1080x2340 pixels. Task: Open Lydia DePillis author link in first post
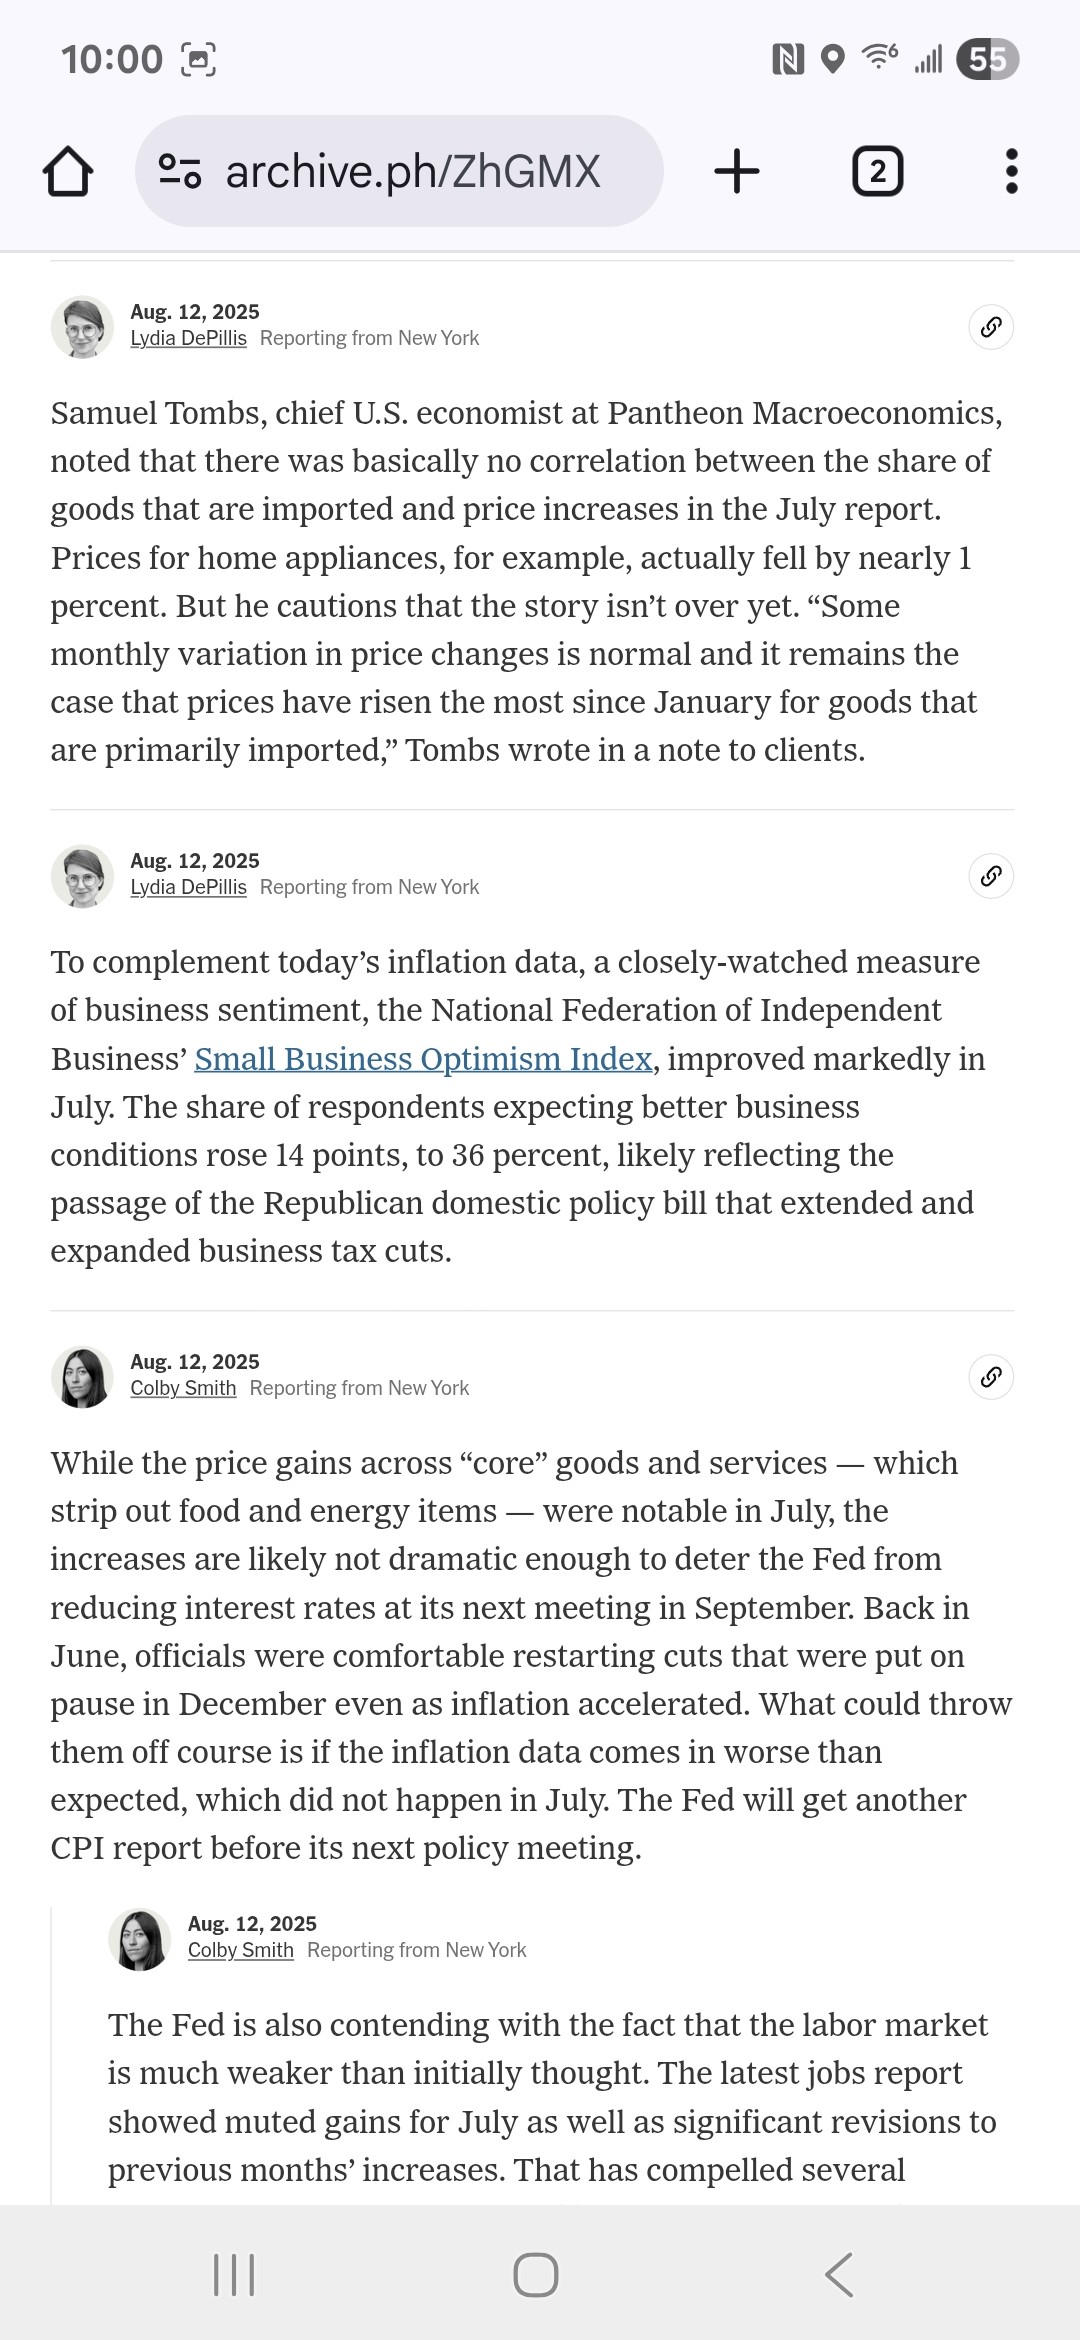188,338
